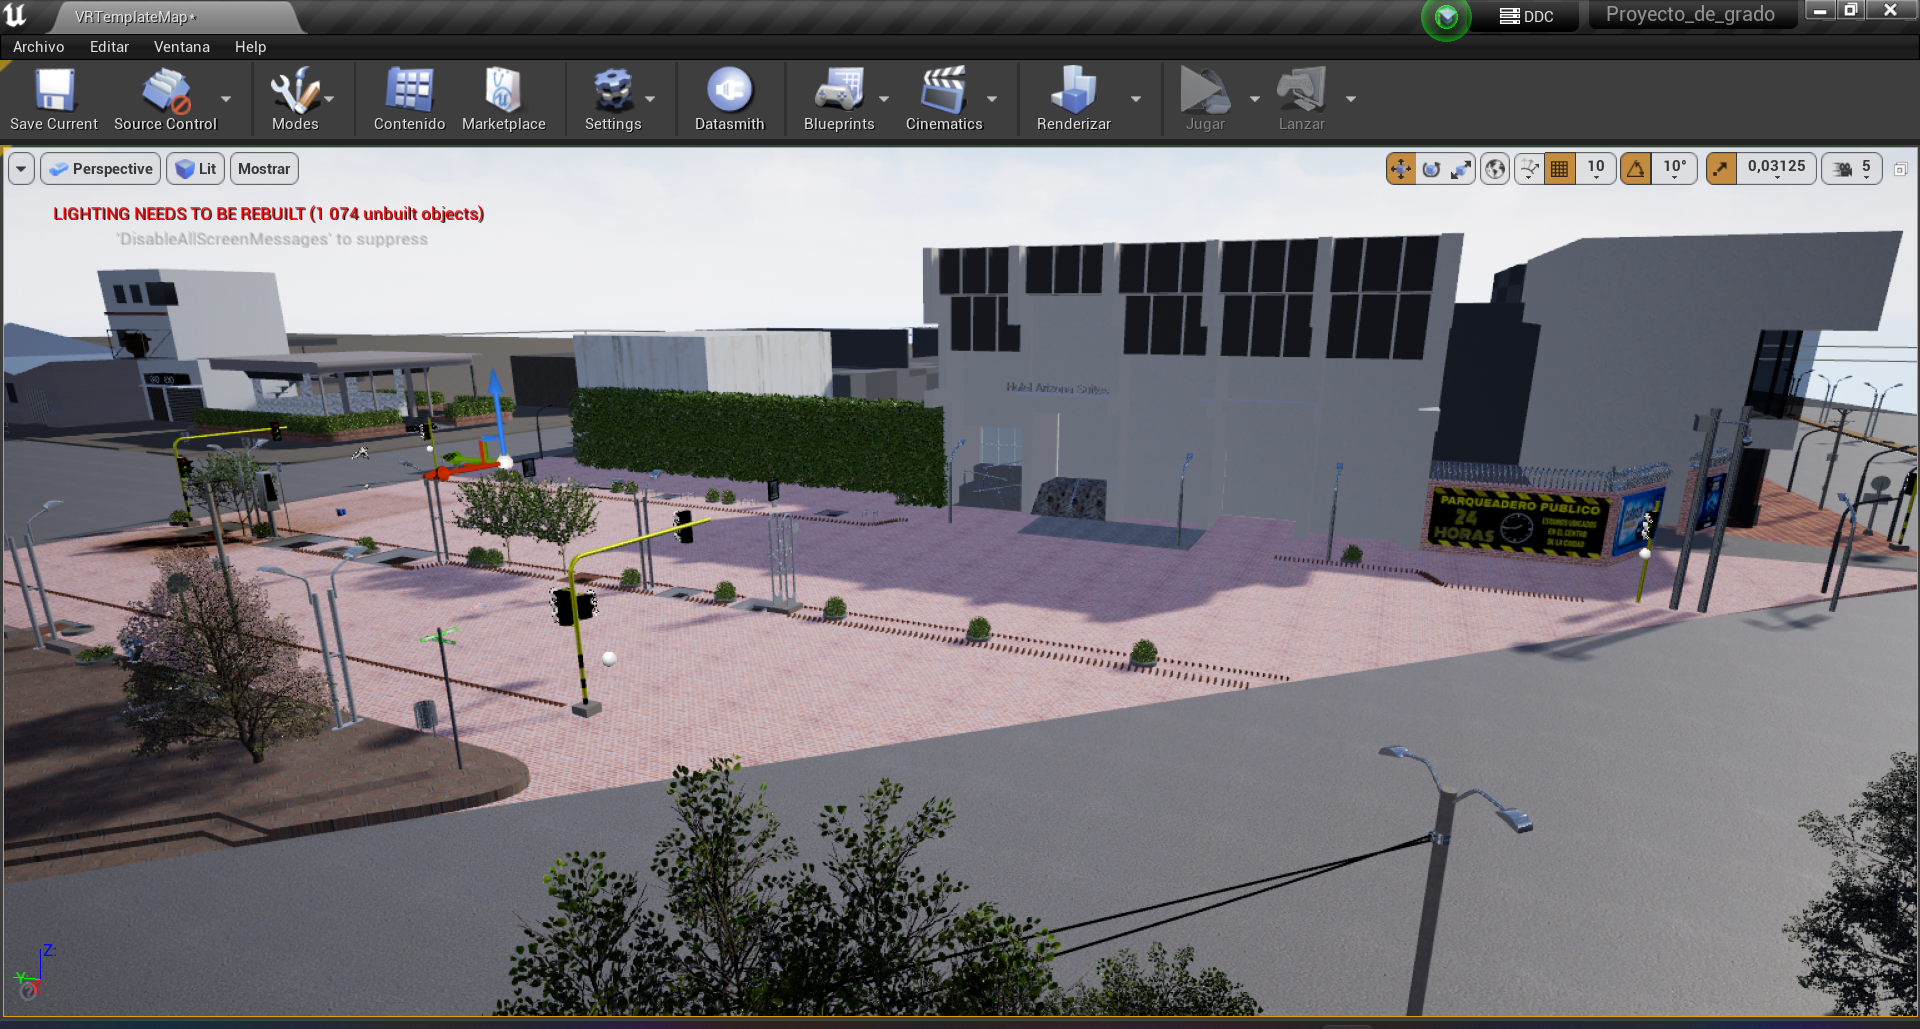
Task: Toggle scale snapping
Action: click(x=1721, y=169)
